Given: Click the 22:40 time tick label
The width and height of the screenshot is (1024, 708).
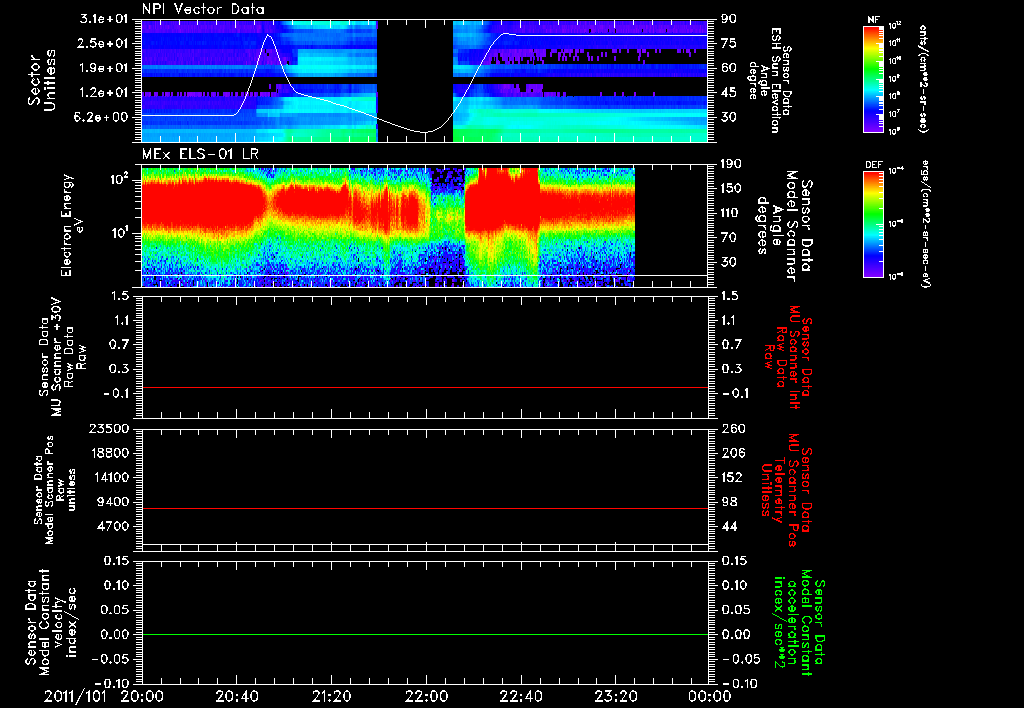Looking at the screenshot, I should click(520, 696).
